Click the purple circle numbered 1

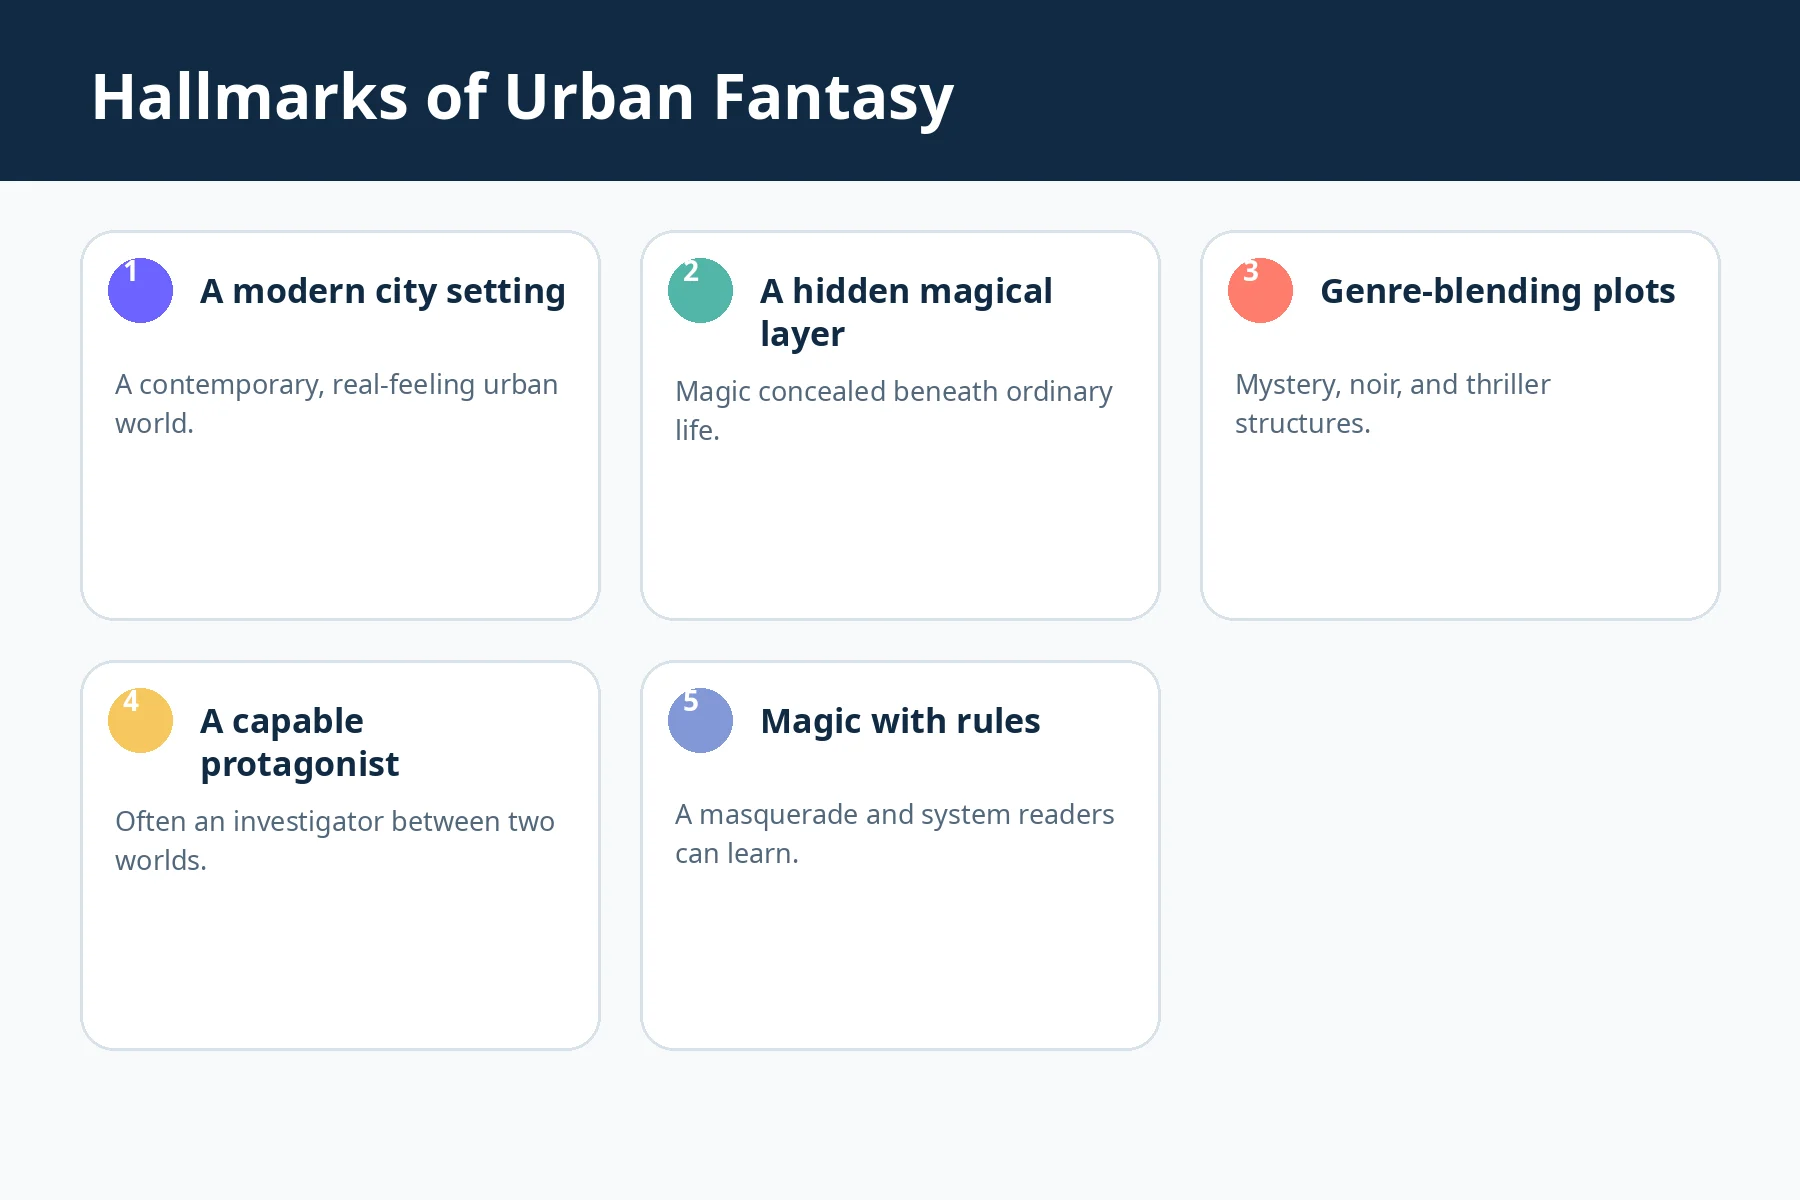[140, 290]
